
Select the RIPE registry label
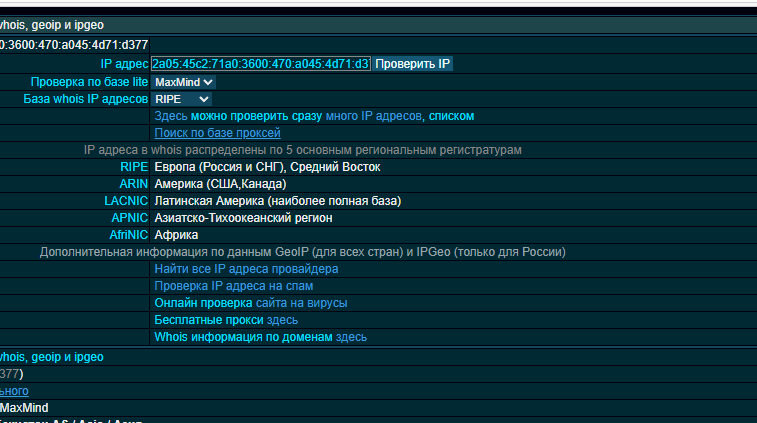(x=134, y=167)
